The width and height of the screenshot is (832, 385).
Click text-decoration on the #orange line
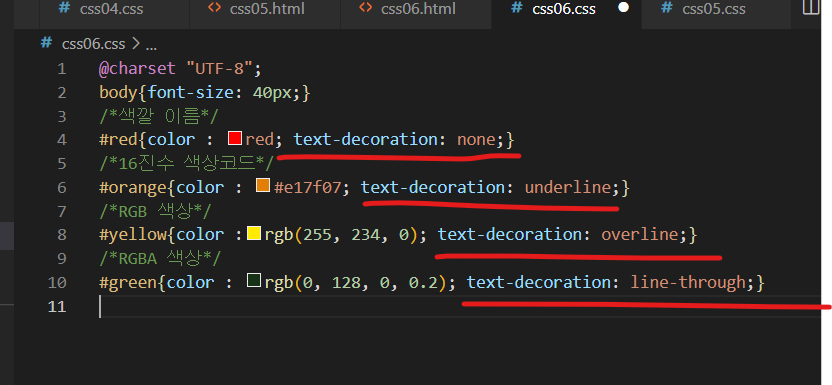pyautogui.click(x=433, y=187)
